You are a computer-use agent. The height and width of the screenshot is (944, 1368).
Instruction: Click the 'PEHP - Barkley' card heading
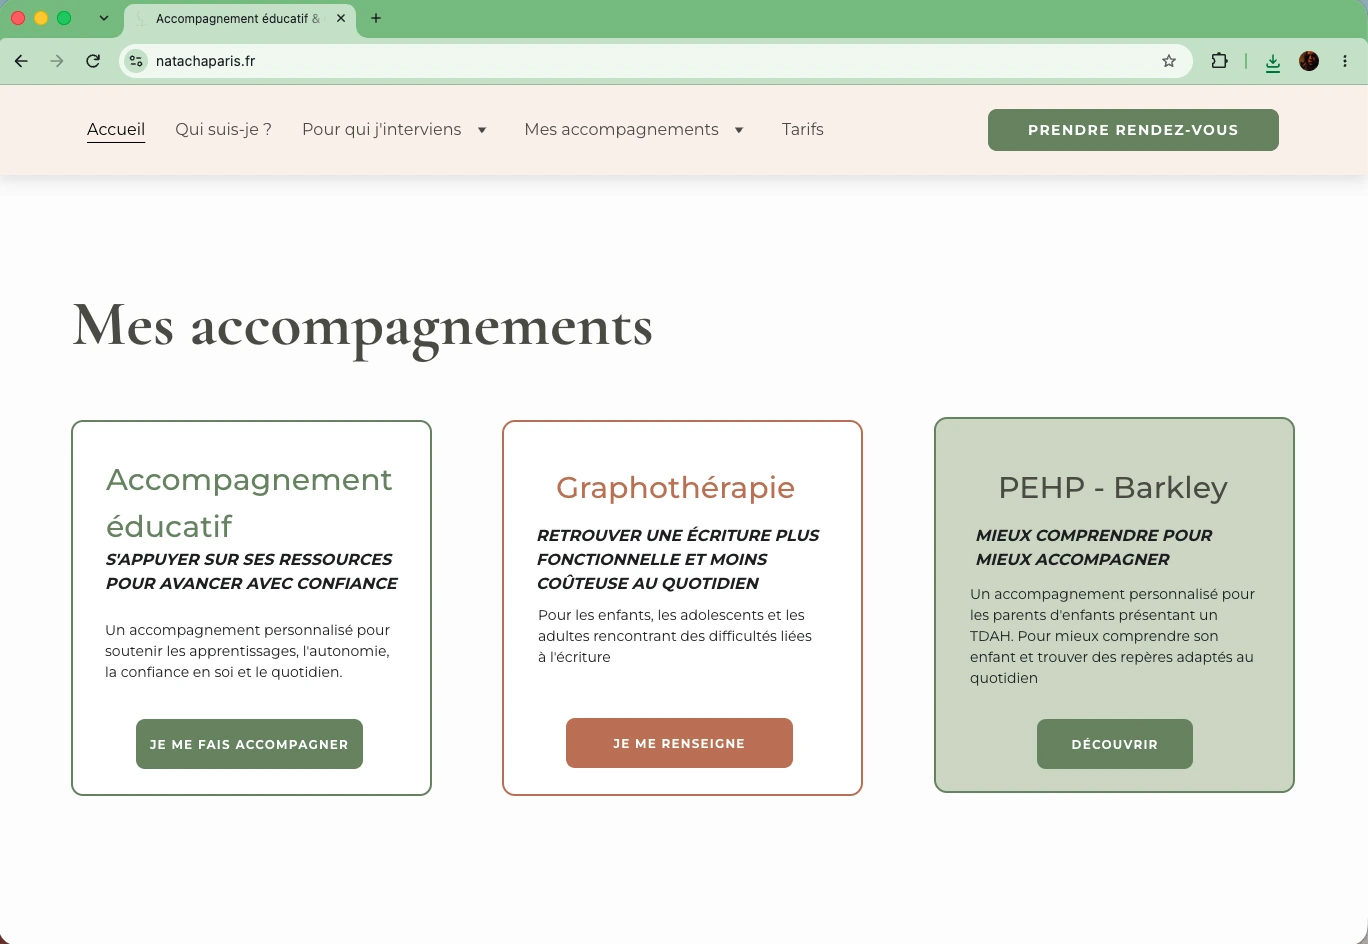[1113, 487]
